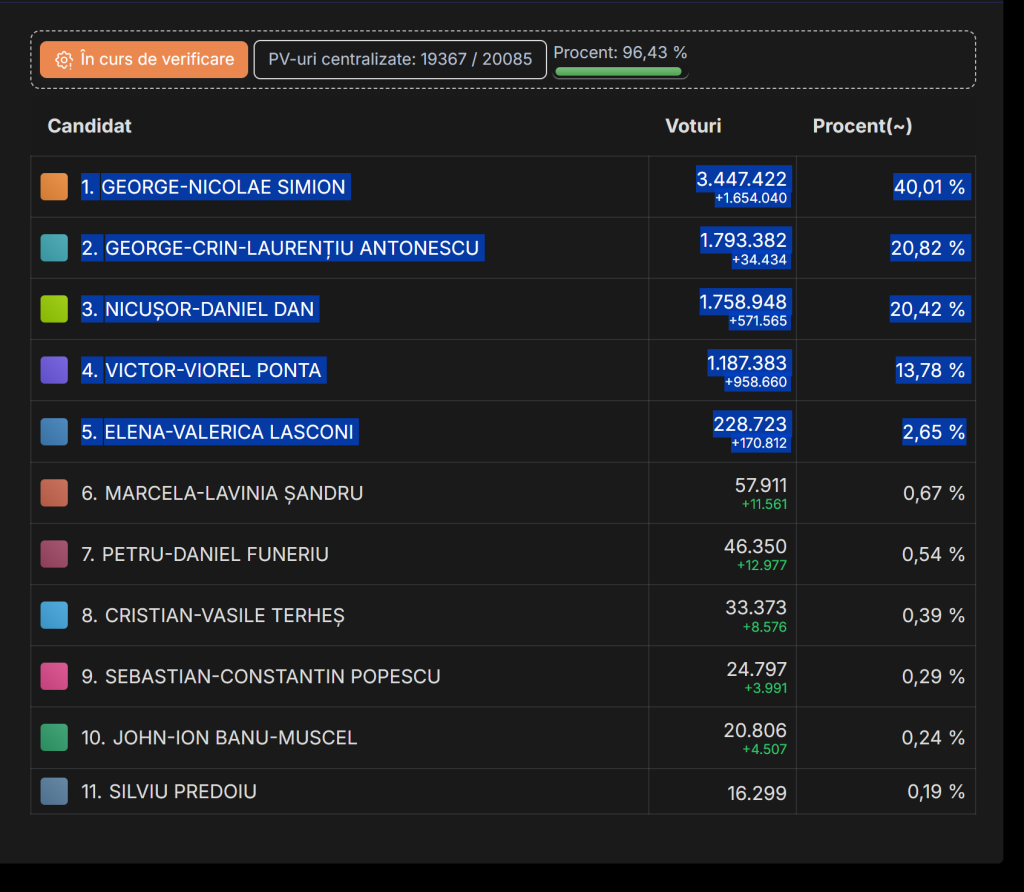Click the 'PV-uri centralizate: 19367 / 20085' box
This screenshot has width=1024, height=892.
pos(400,59)
